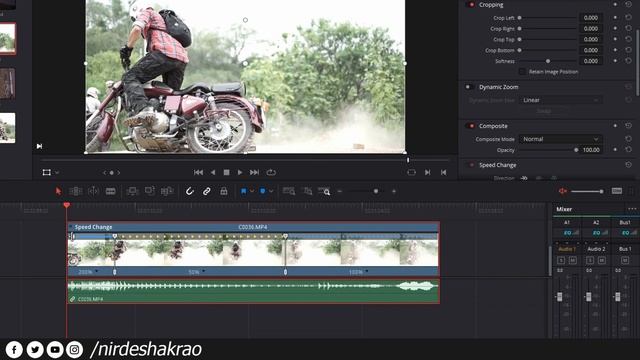
Task: Click the Full Extent Zoom icon
Action: point(289,191)
